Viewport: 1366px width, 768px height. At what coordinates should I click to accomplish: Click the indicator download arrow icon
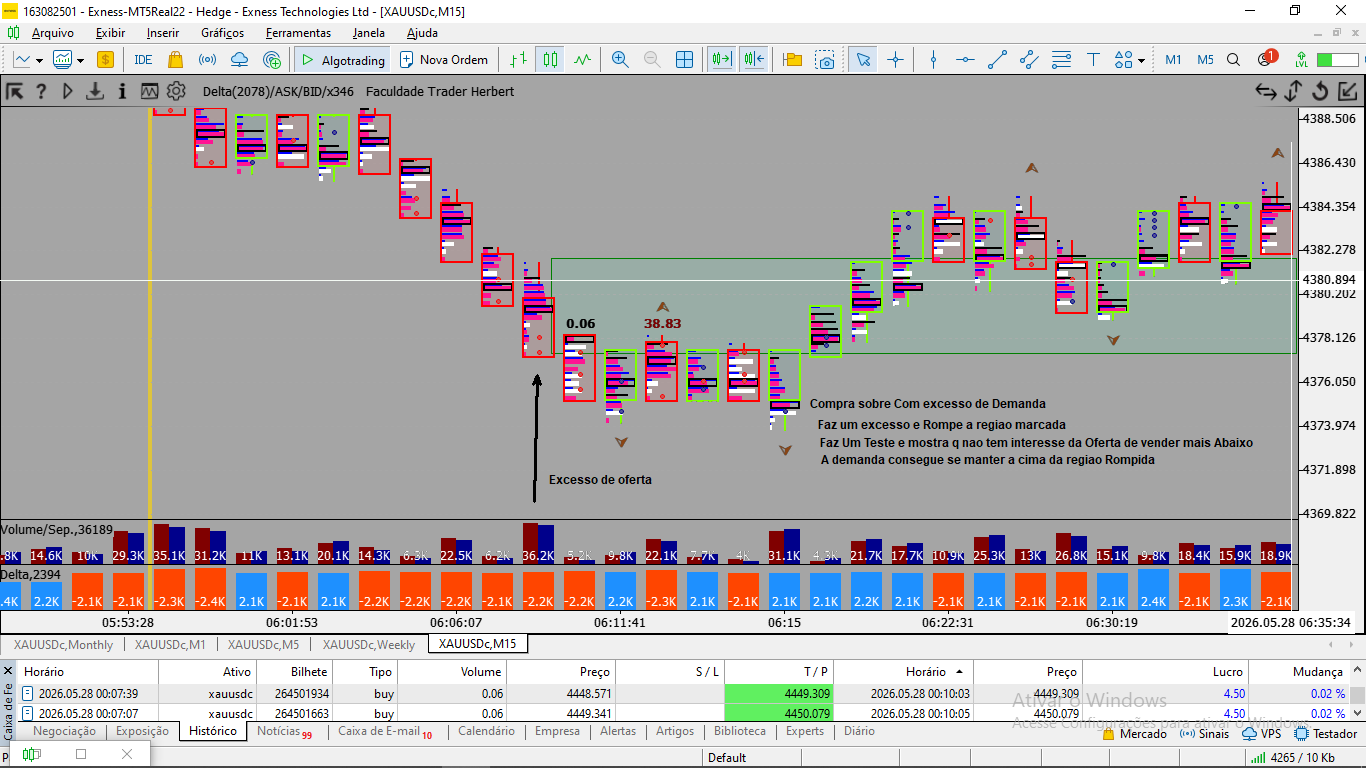click(x=95, y=91)
